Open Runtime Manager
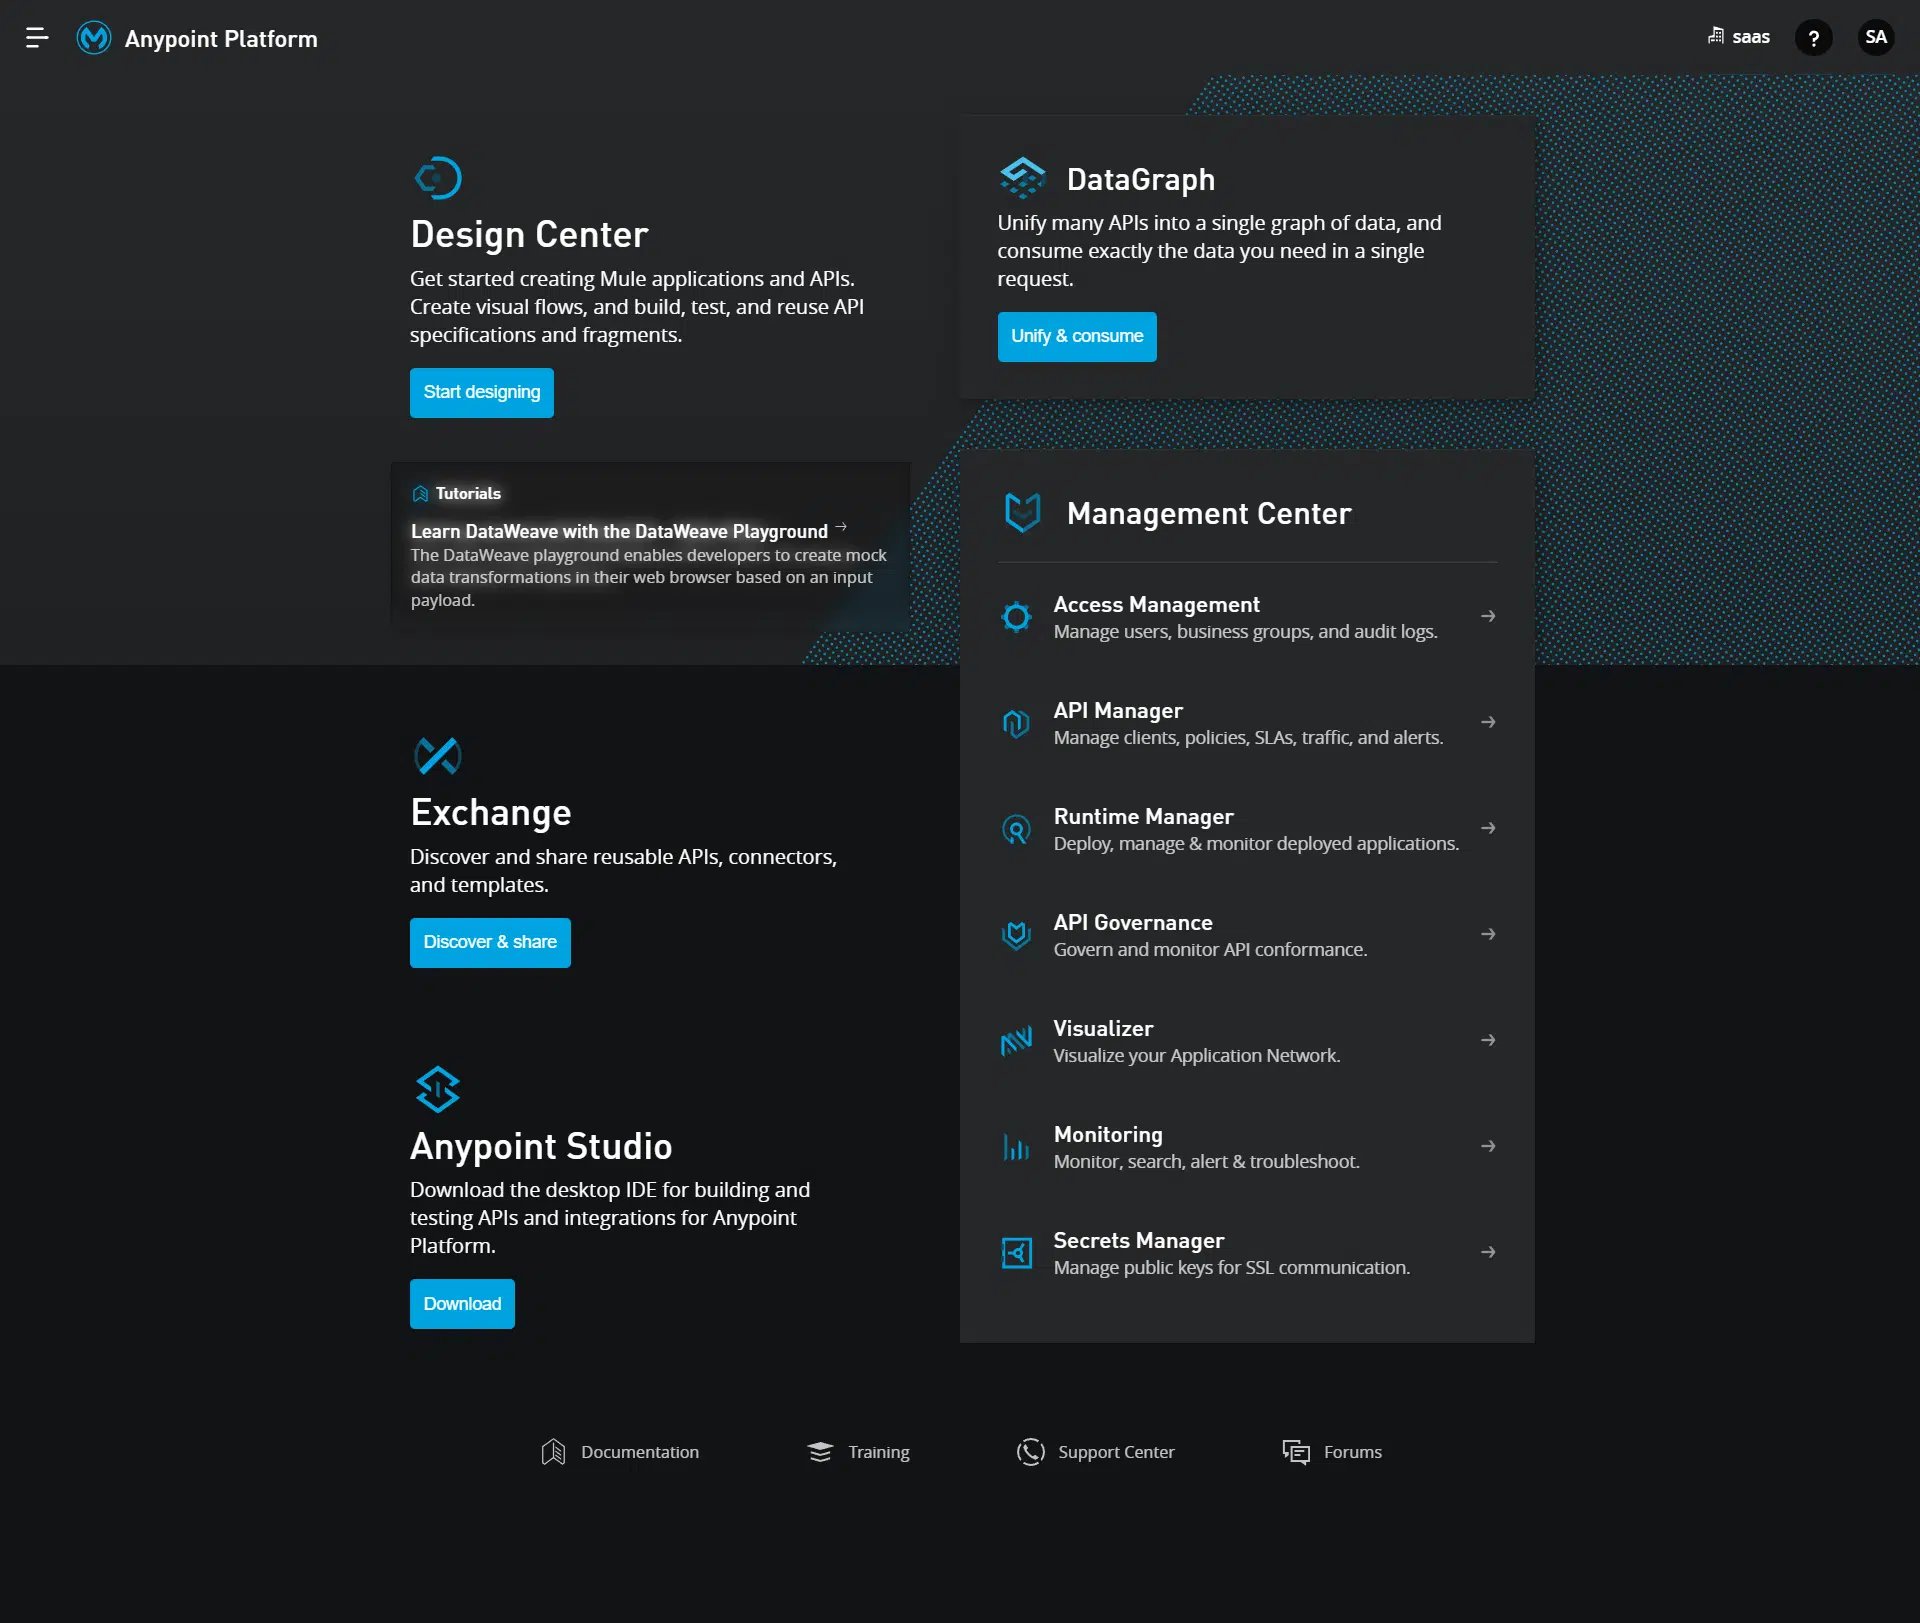 [1247, 828]
